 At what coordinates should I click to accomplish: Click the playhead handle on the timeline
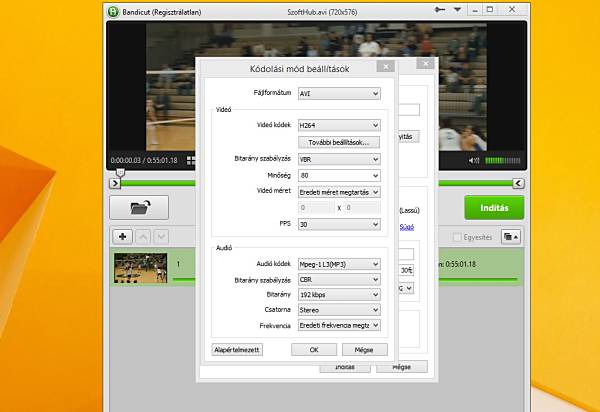click(120, 173)
